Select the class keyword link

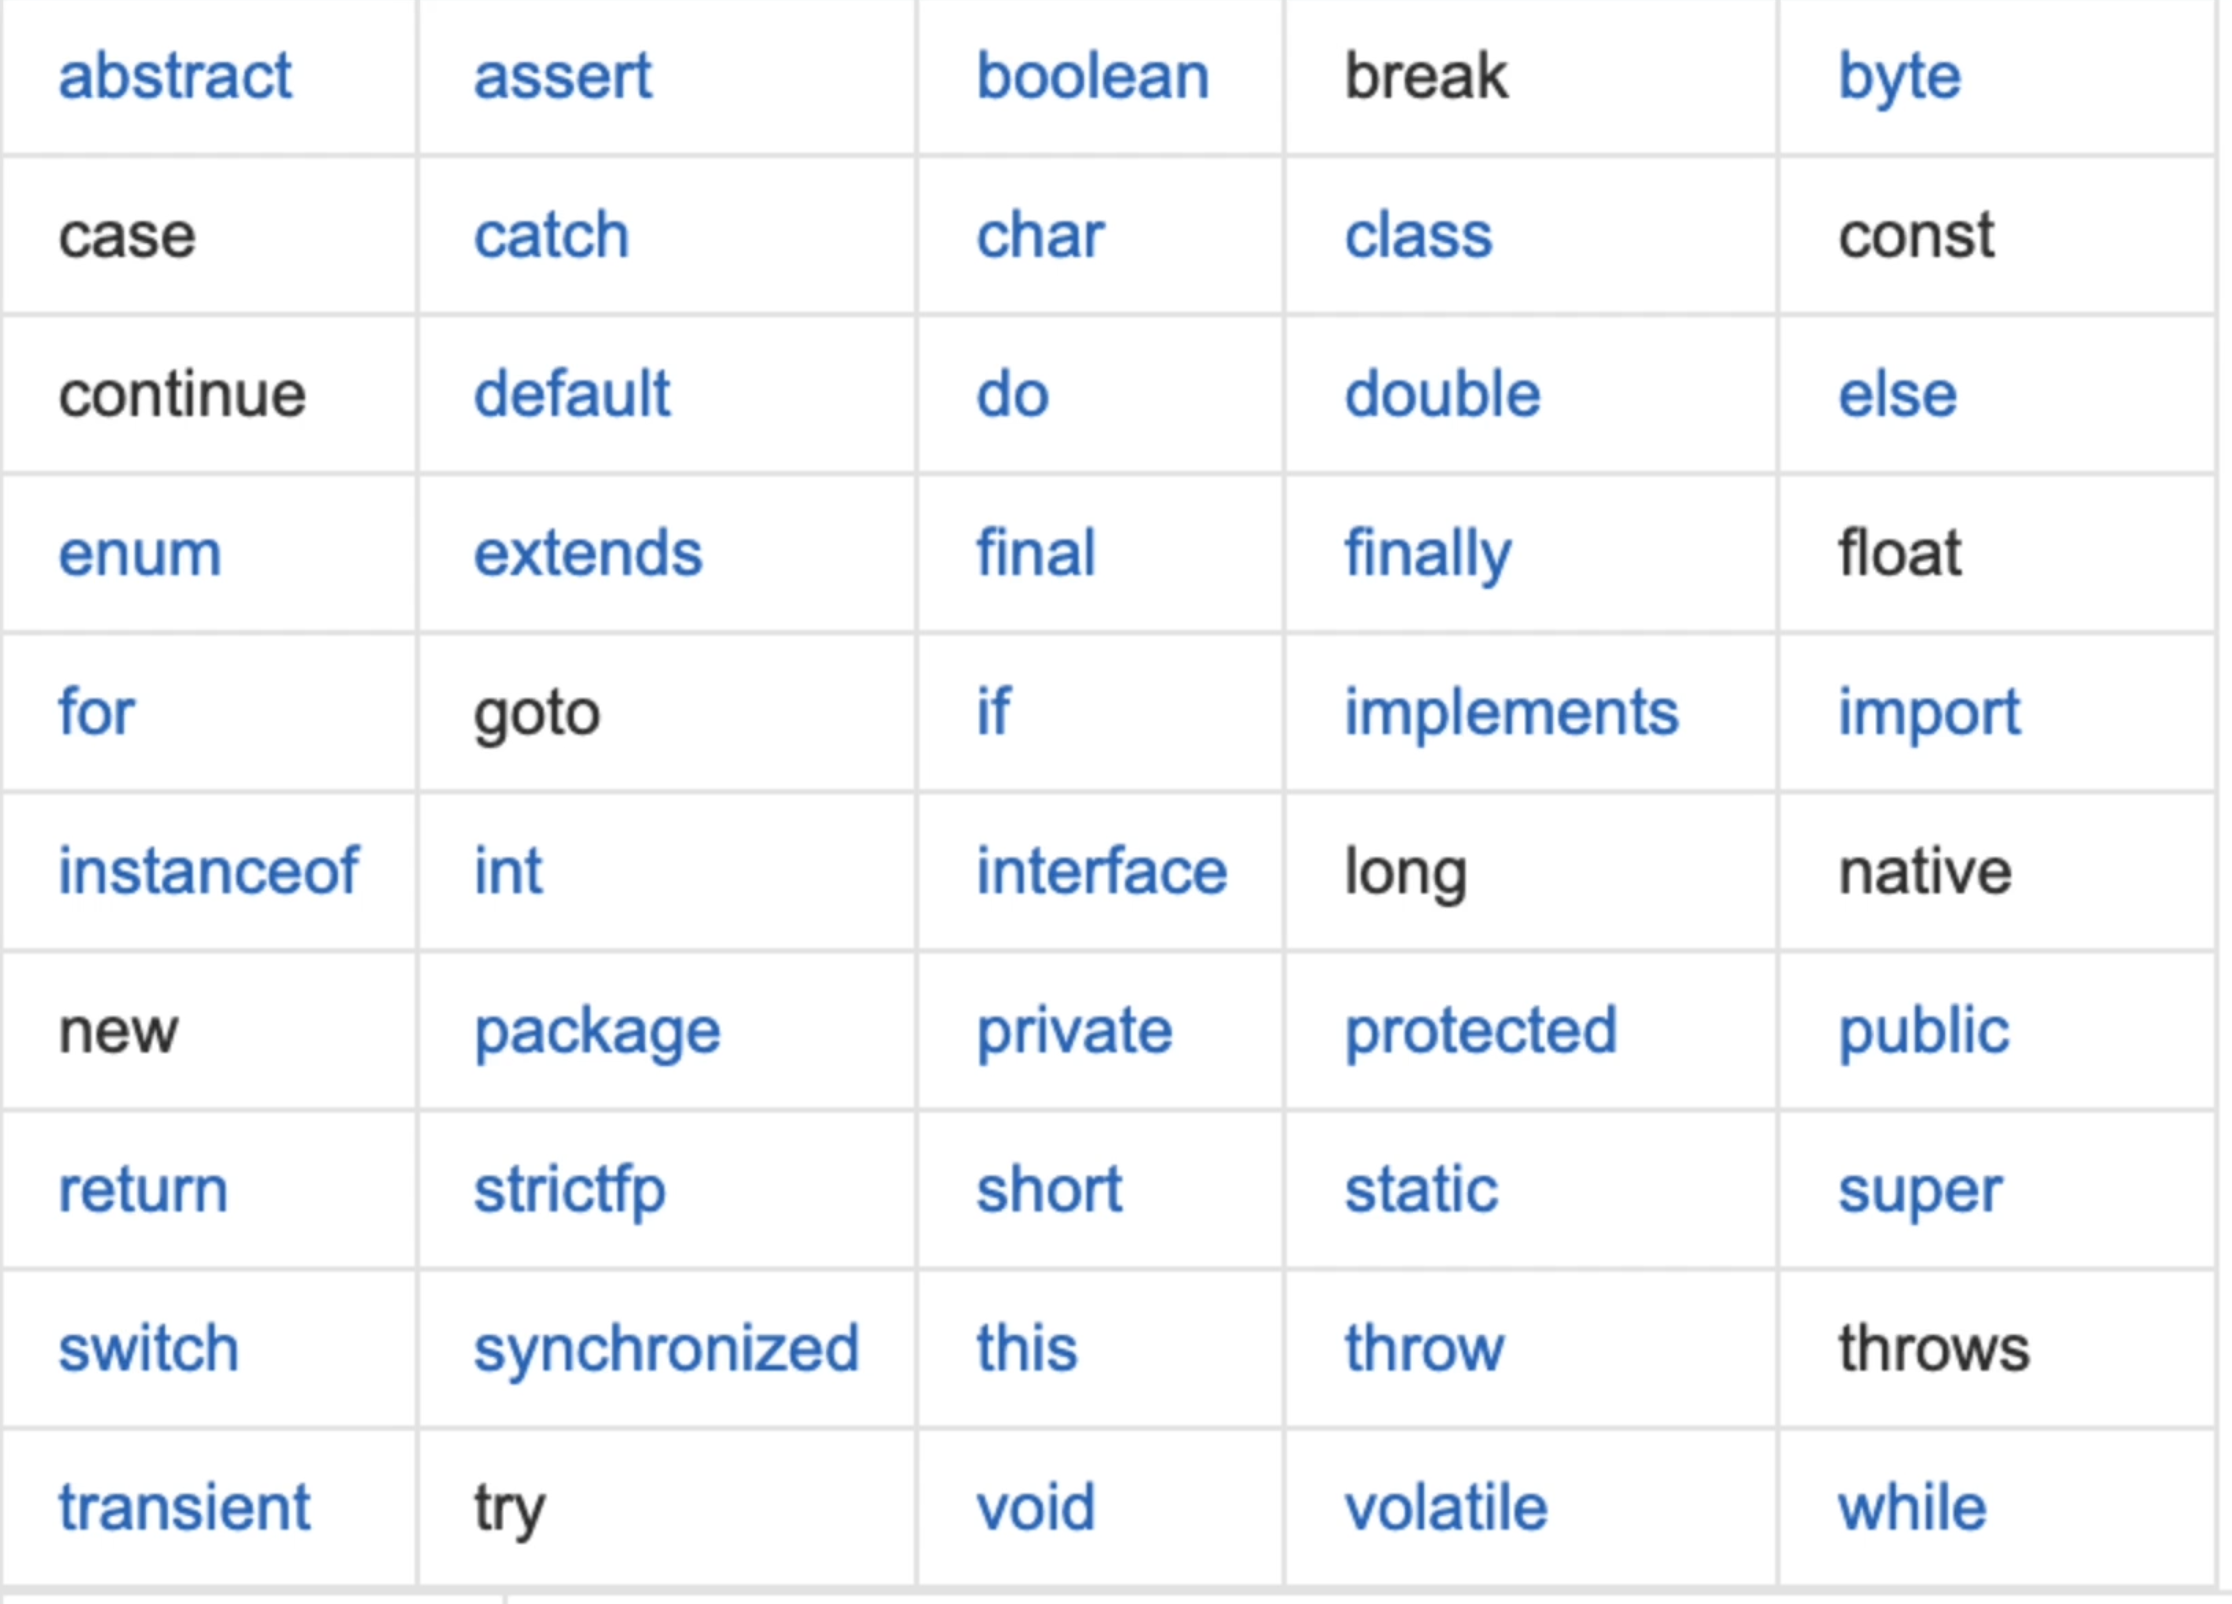pyautogui.click(x=1418, y=235)
